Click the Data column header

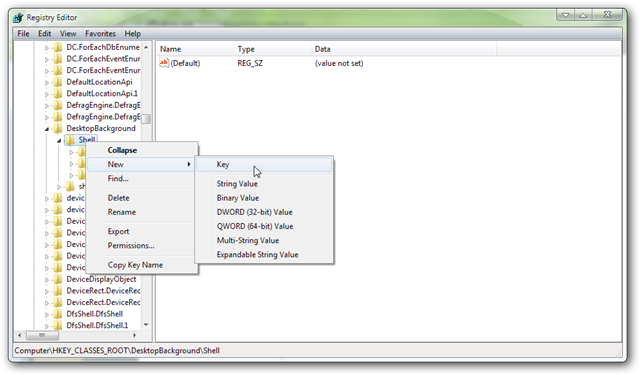[x=404, y=49]
